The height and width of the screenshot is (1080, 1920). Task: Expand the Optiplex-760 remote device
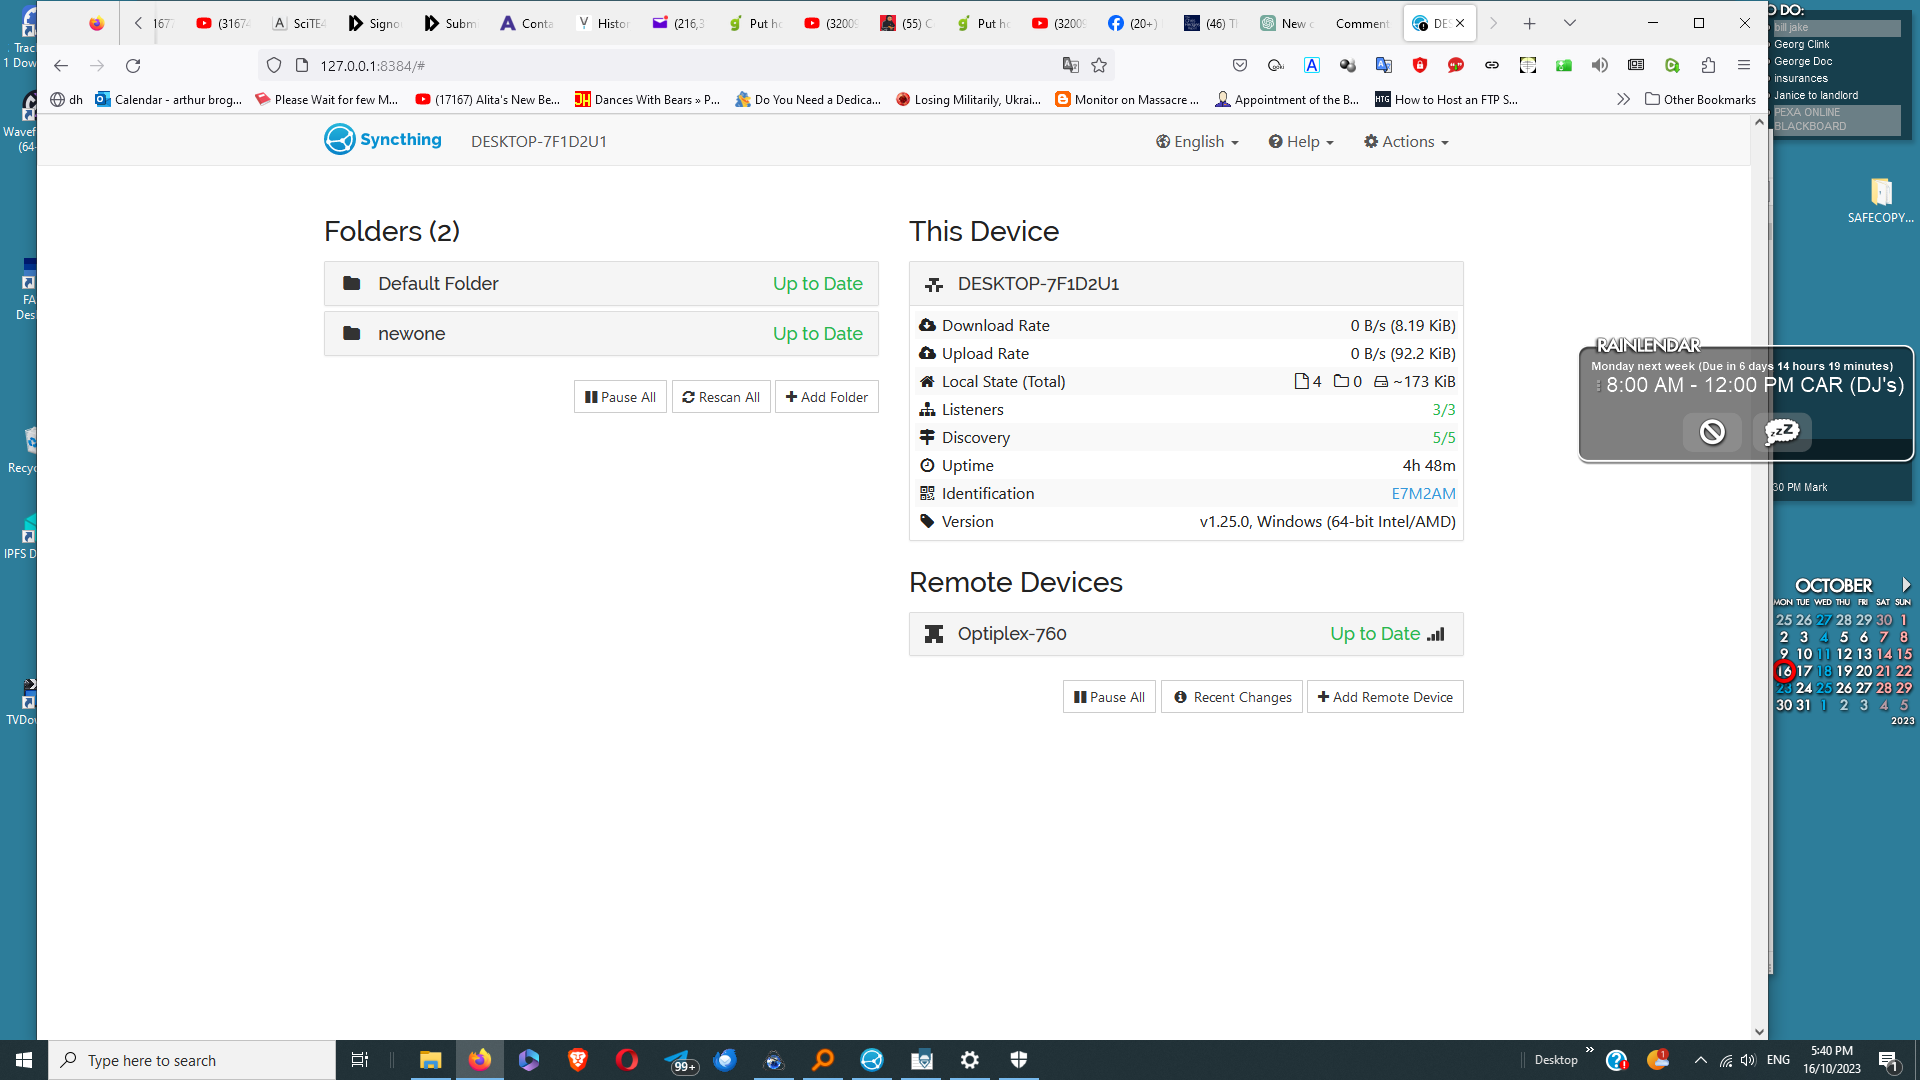[x=1186, y=634]
